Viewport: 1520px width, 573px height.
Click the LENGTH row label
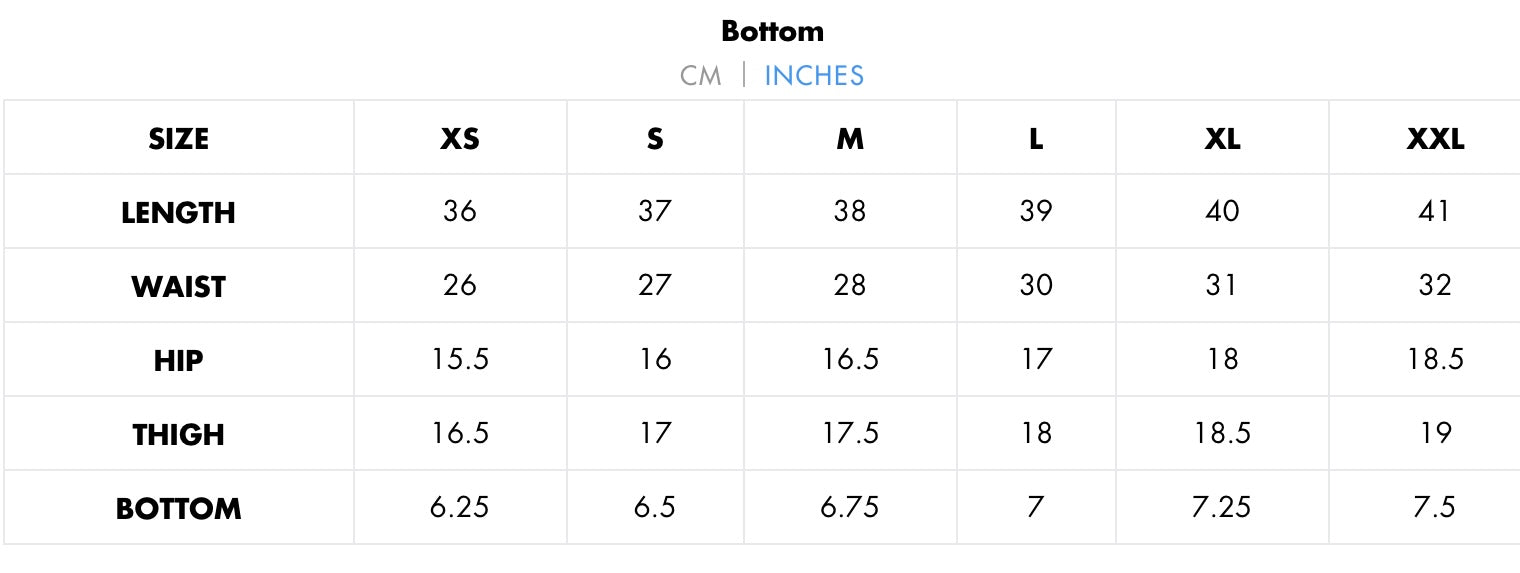point(178,213)
